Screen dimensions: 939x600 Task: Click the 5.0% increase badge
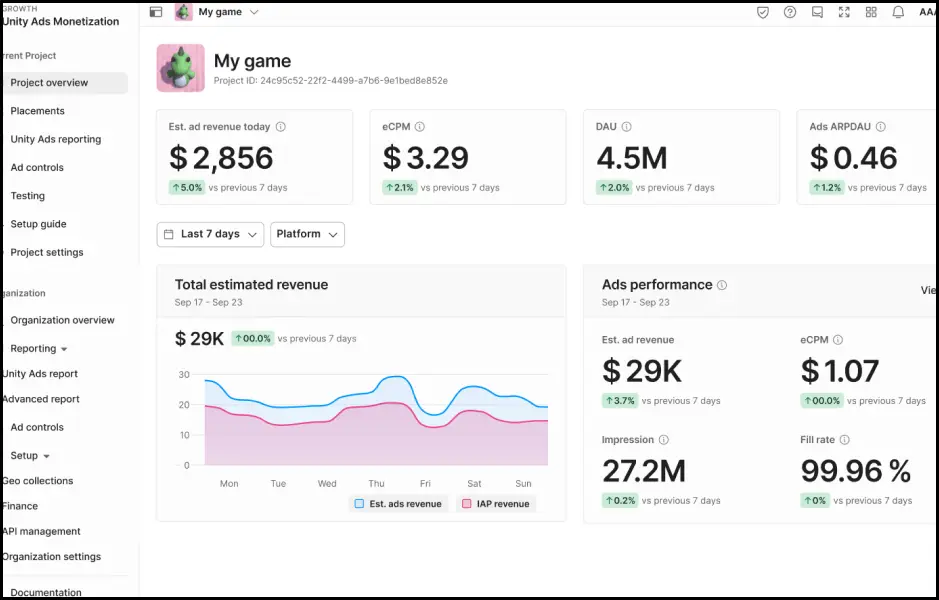(x=187, y=187)
